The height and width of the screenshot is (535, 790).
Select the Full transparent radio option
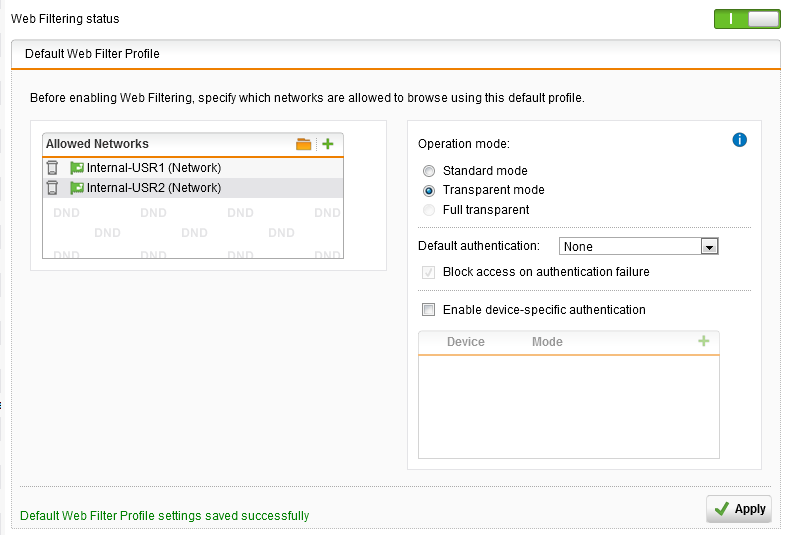click(x=429, y=210)
